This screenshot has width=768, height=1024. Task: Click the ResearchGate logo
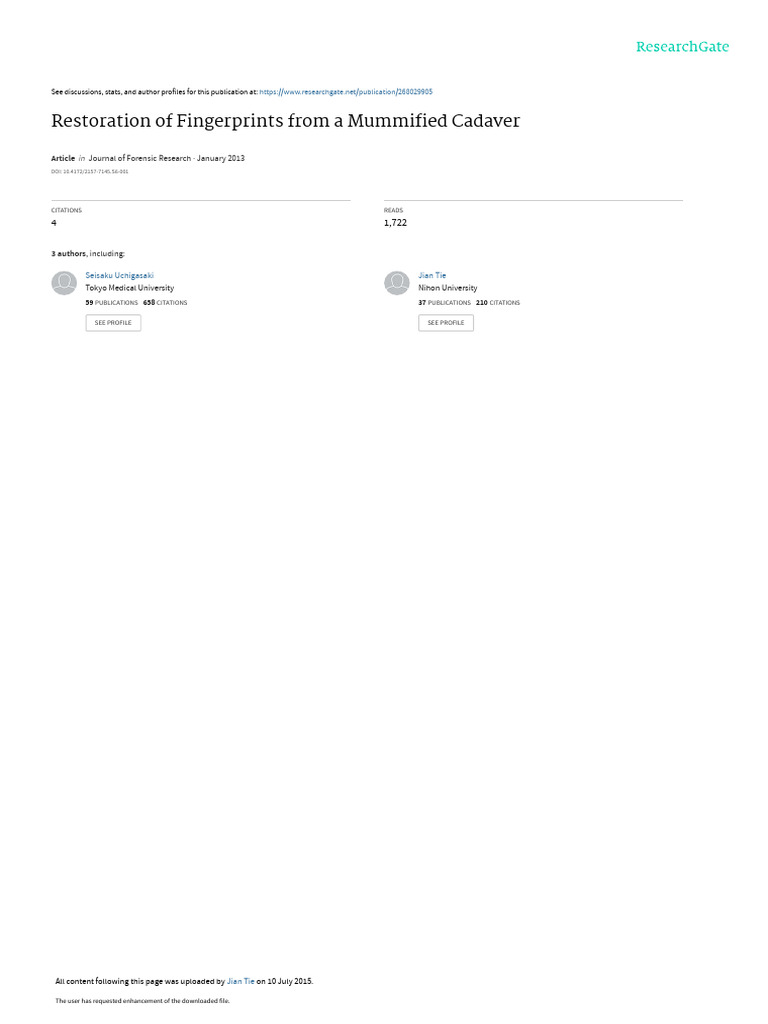pyautogui.click(x=682, y=47)
